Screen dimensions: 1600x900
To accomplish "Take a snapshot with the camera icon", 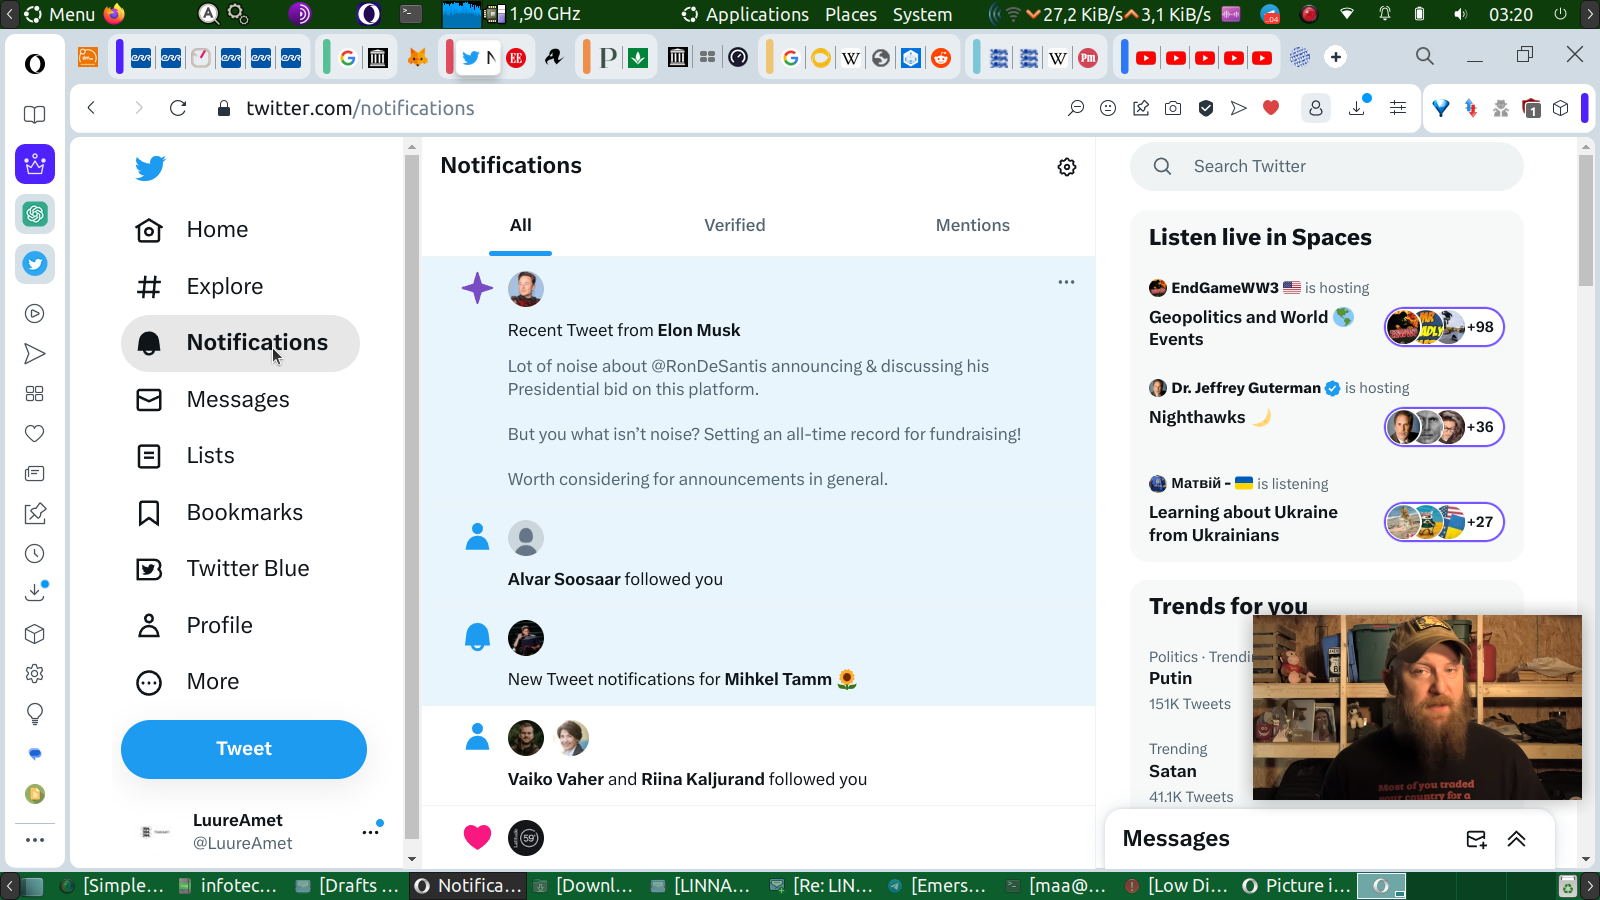I will coord(1173,108).
